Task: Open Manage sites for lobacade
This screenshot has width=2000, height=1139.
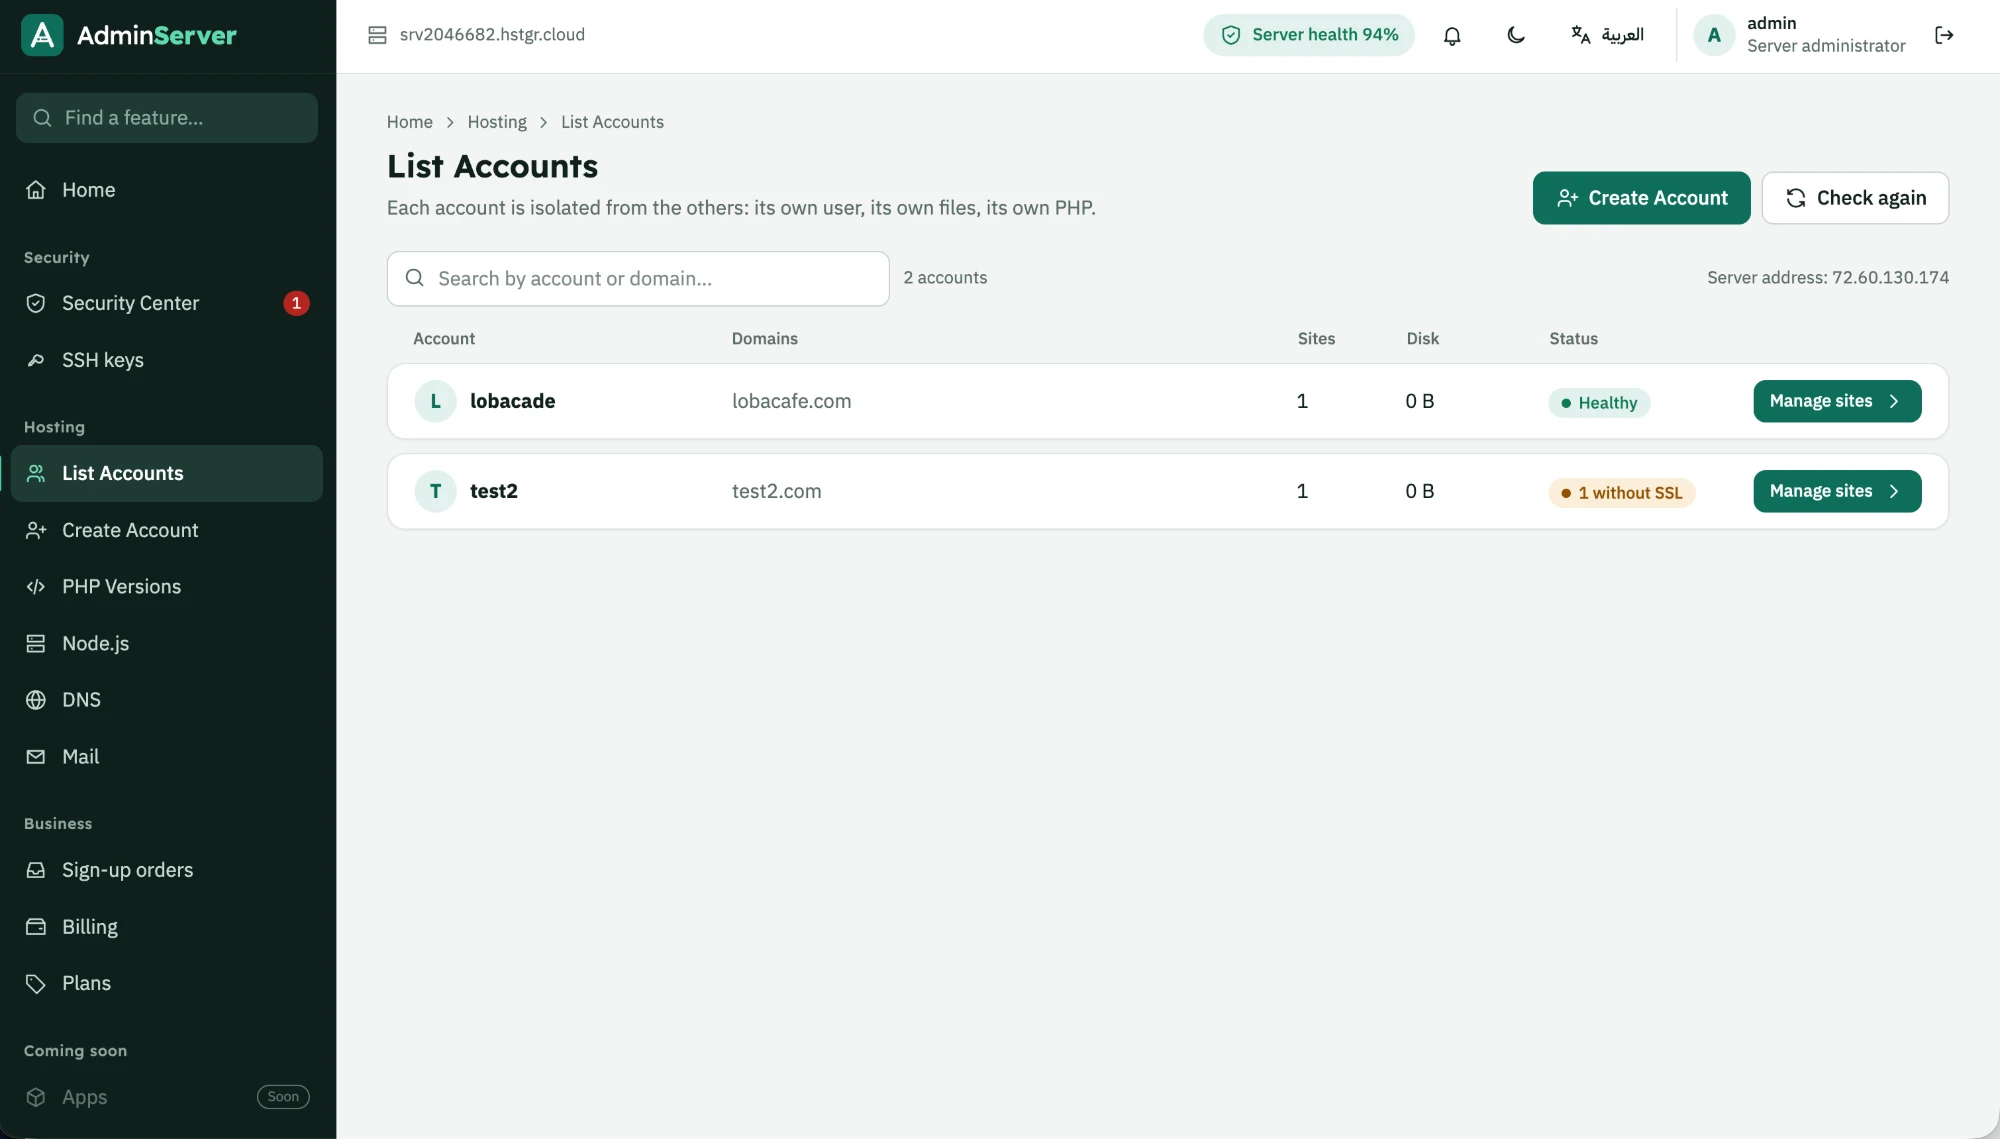Action: (1837, 401)
